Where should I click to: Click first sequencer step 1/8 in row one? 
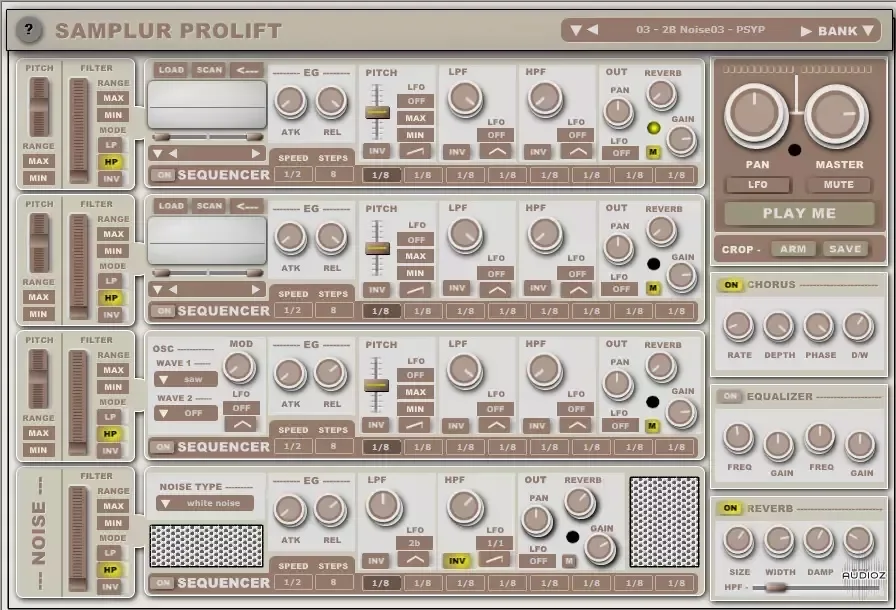coord(381,175)
